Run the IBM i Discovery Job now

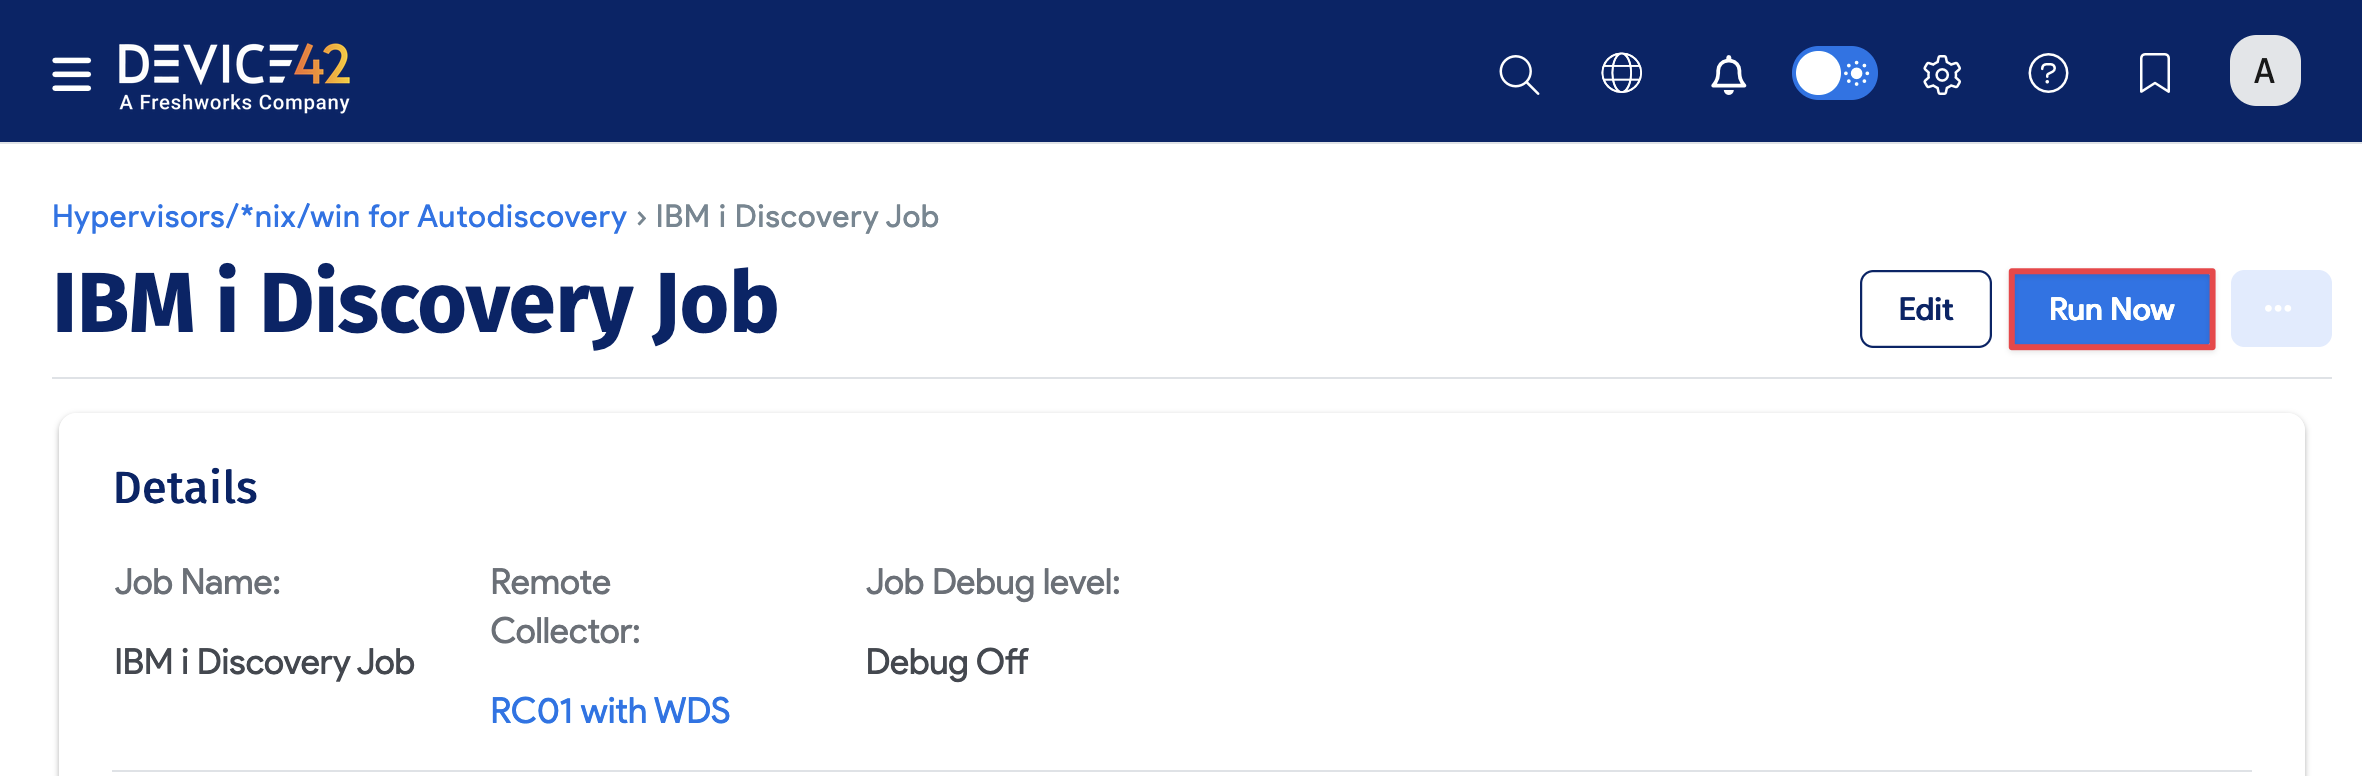click(x=2110, y=309)
